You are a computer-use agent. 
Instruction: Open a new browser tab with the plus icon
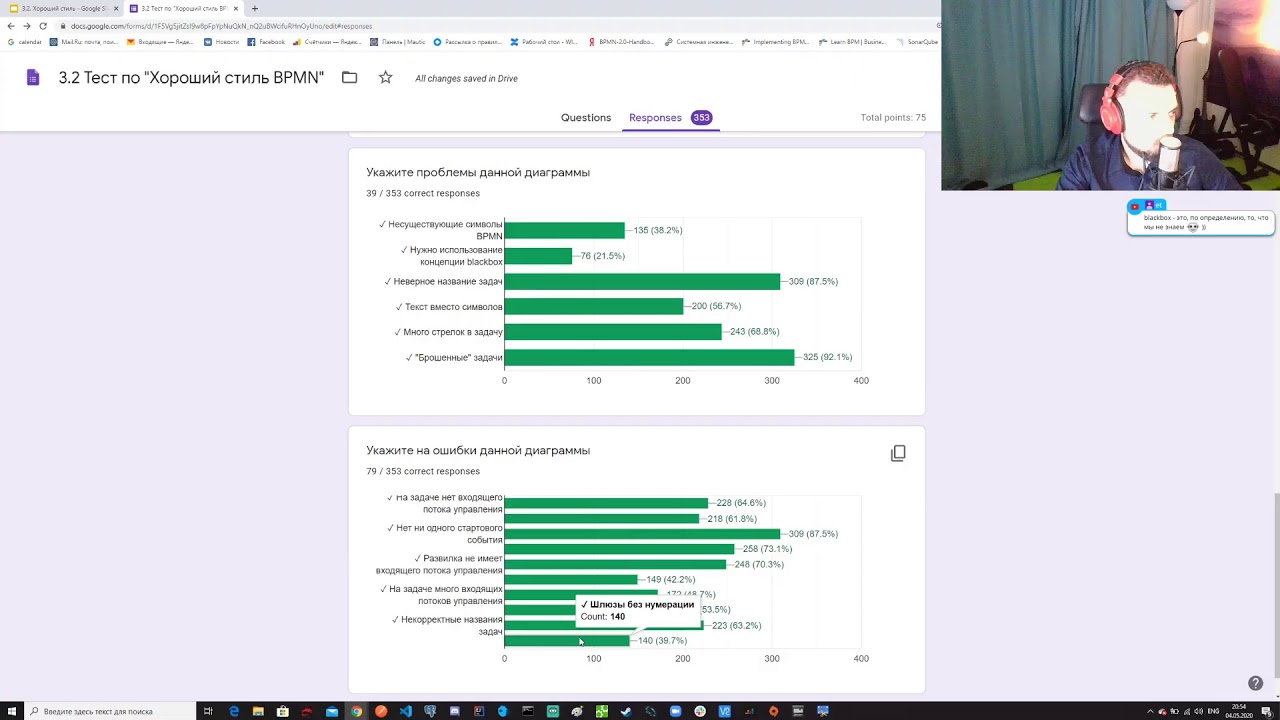tap(254, 9)
